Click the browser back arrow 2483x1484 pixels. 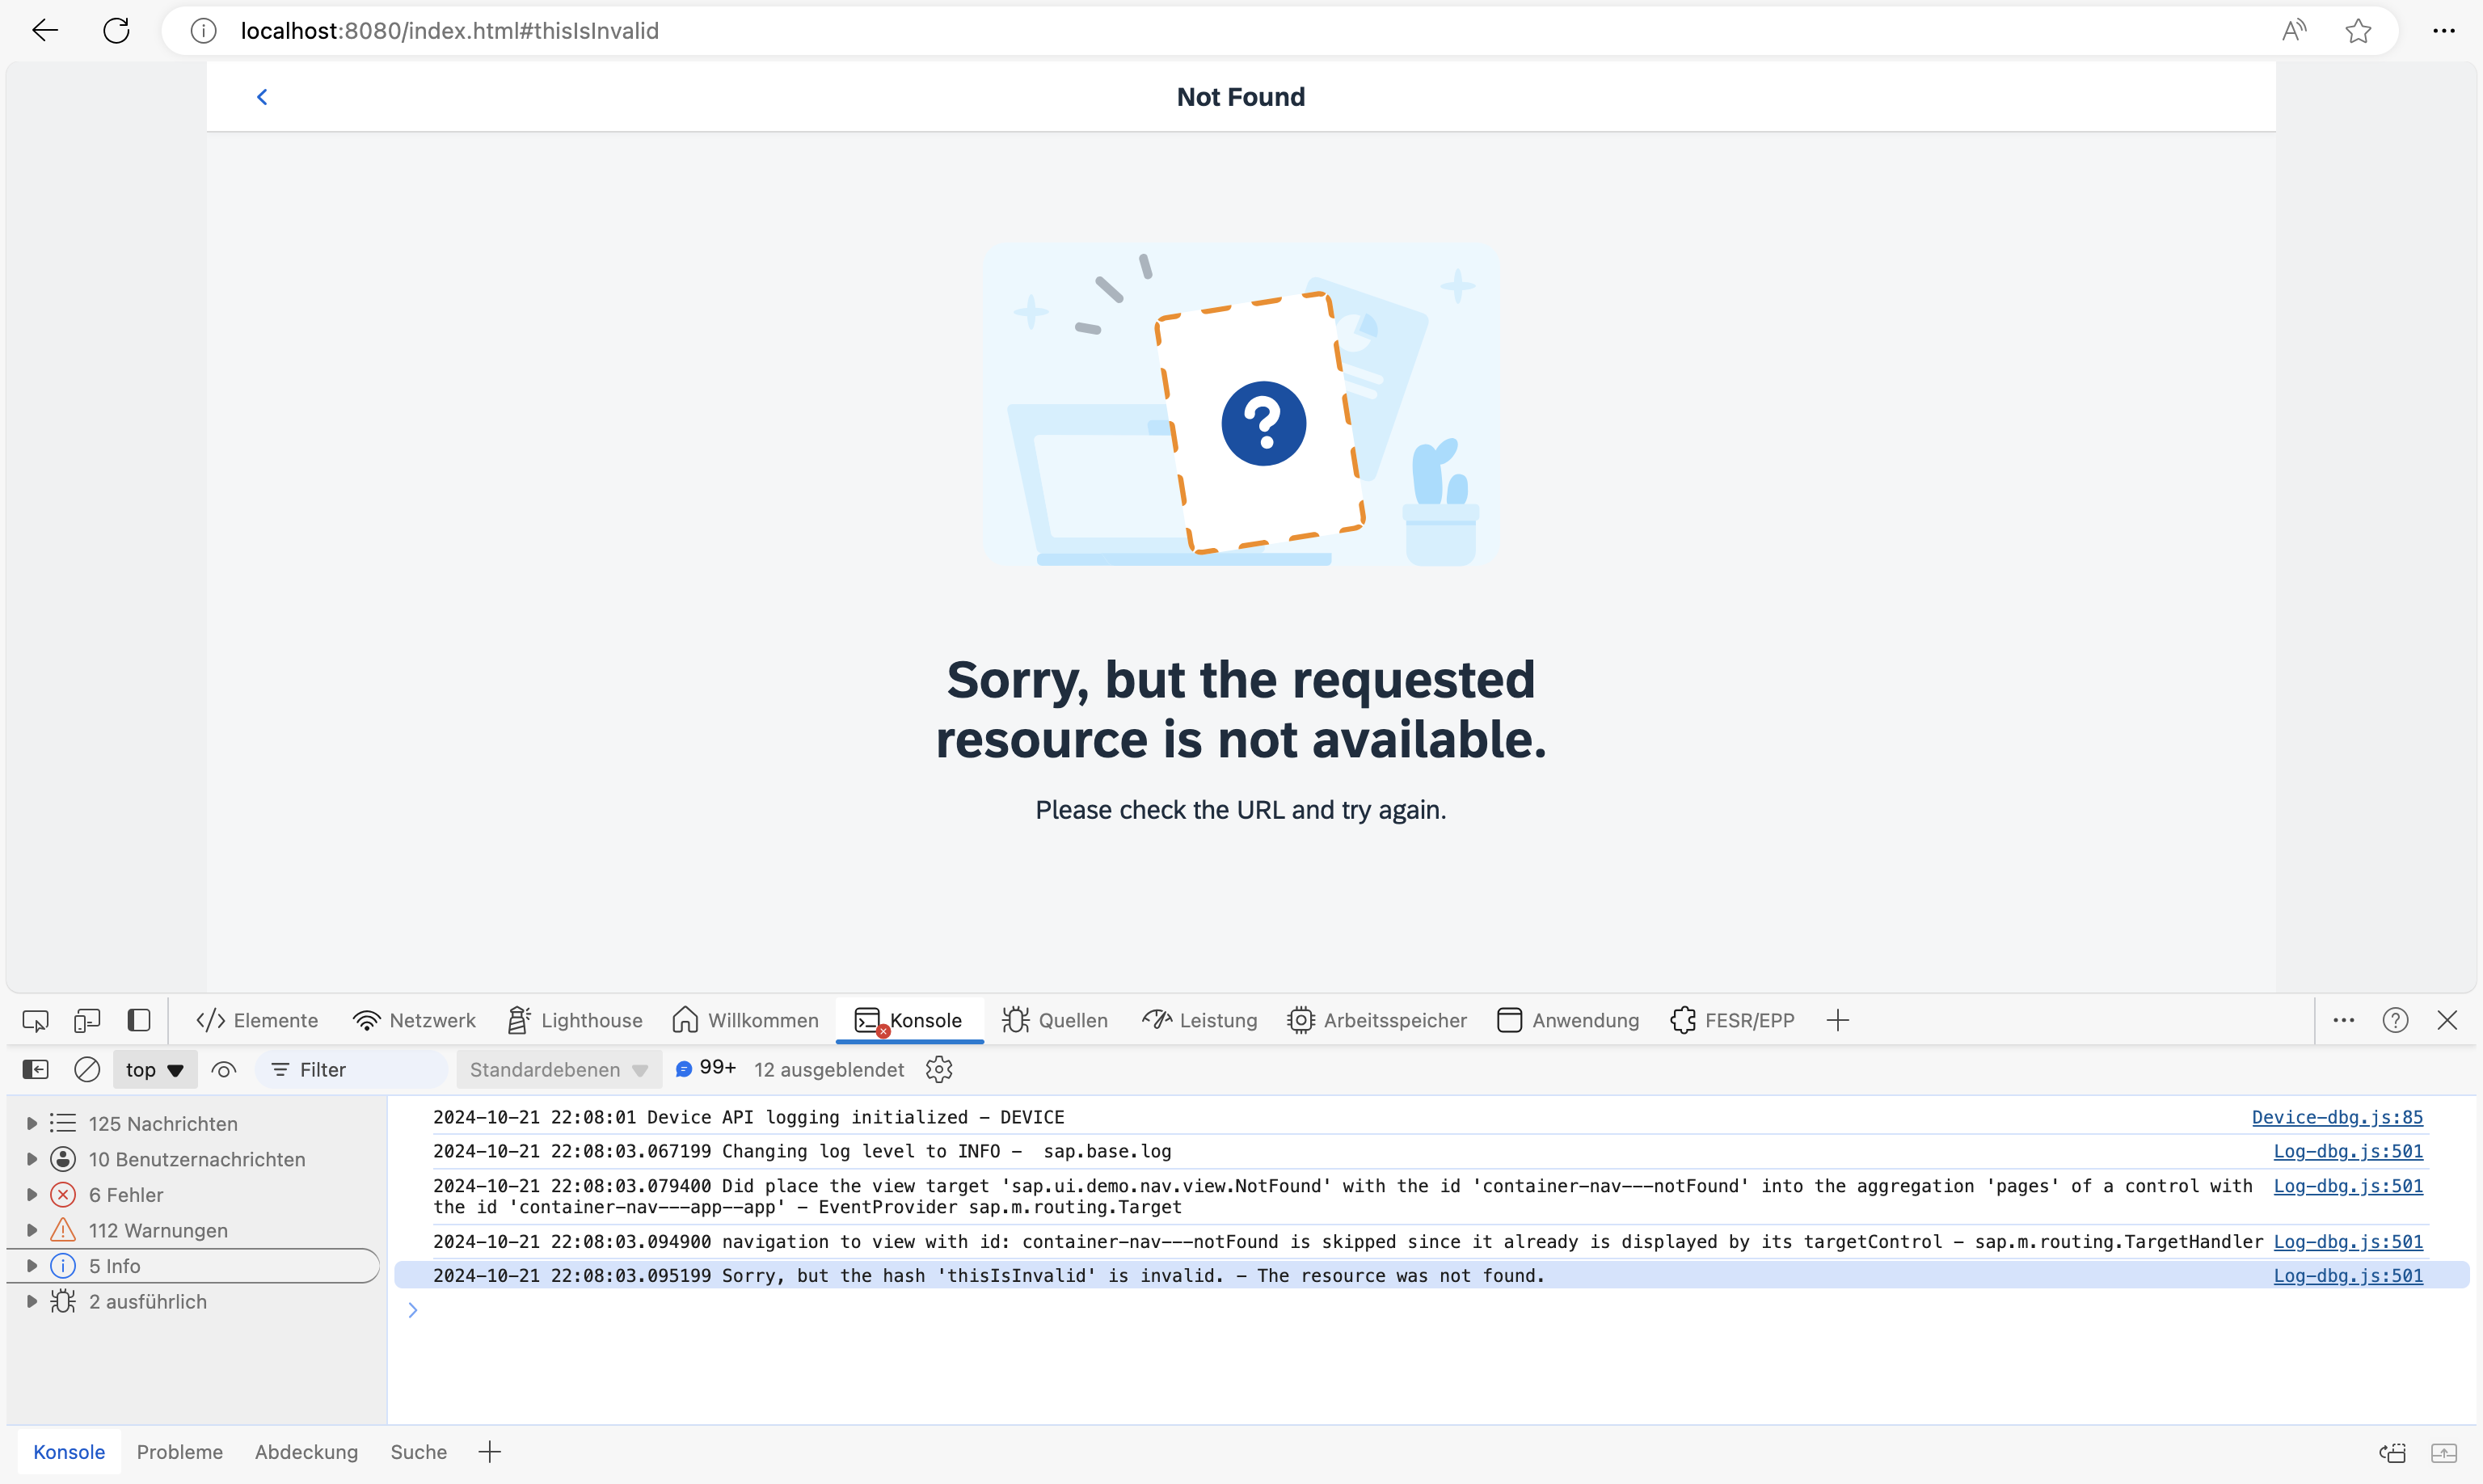click(x=45, y=31)
